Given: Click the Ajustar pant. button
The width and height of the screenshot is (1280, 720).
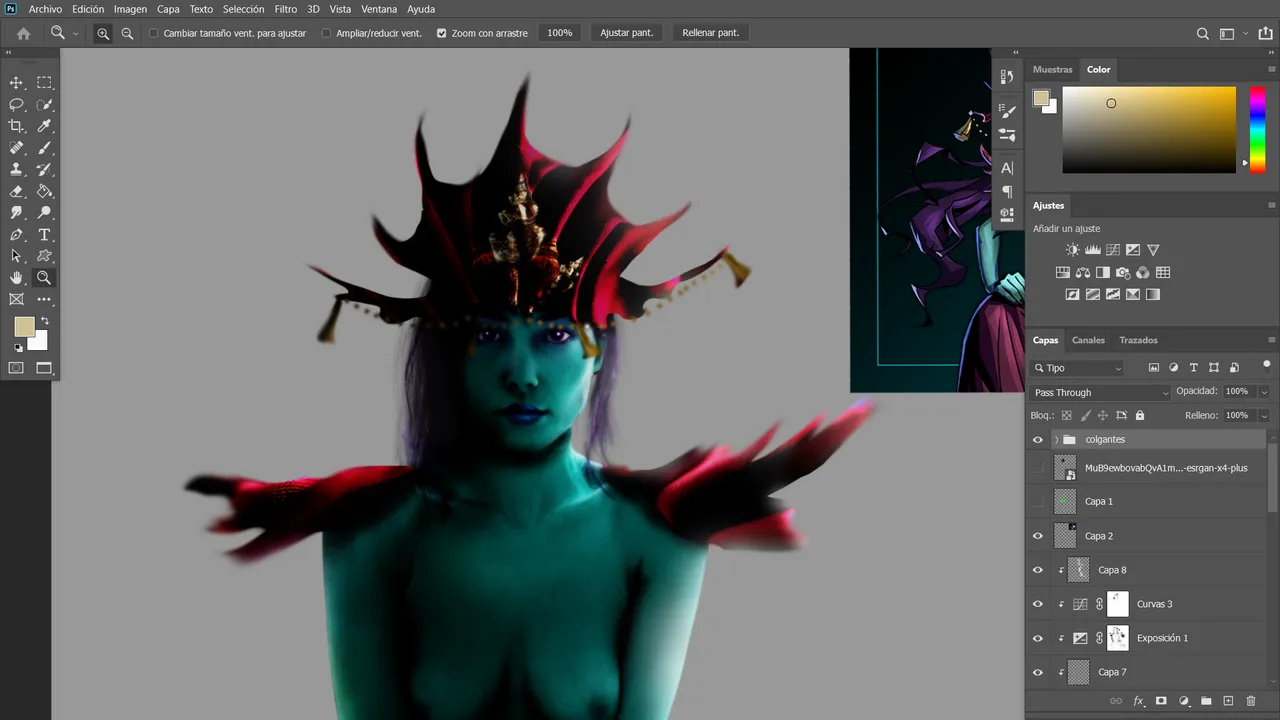Looking at the screenshot, I should coord(626,33).
